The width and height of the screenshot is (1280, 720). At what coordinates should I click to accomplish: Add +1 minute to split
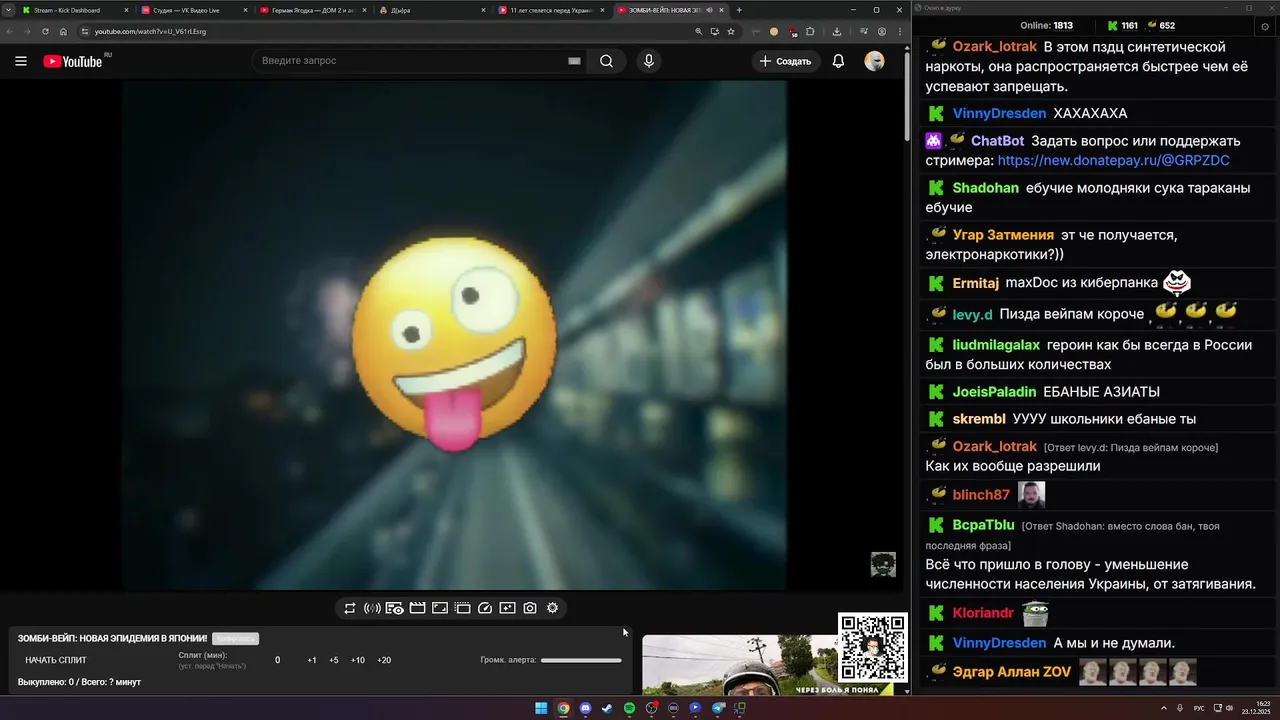tap(312, 660)
